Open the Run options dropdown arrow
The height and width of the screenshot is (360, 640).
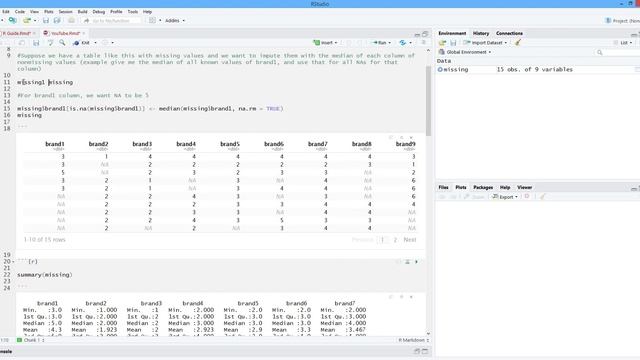pos(389,43)
